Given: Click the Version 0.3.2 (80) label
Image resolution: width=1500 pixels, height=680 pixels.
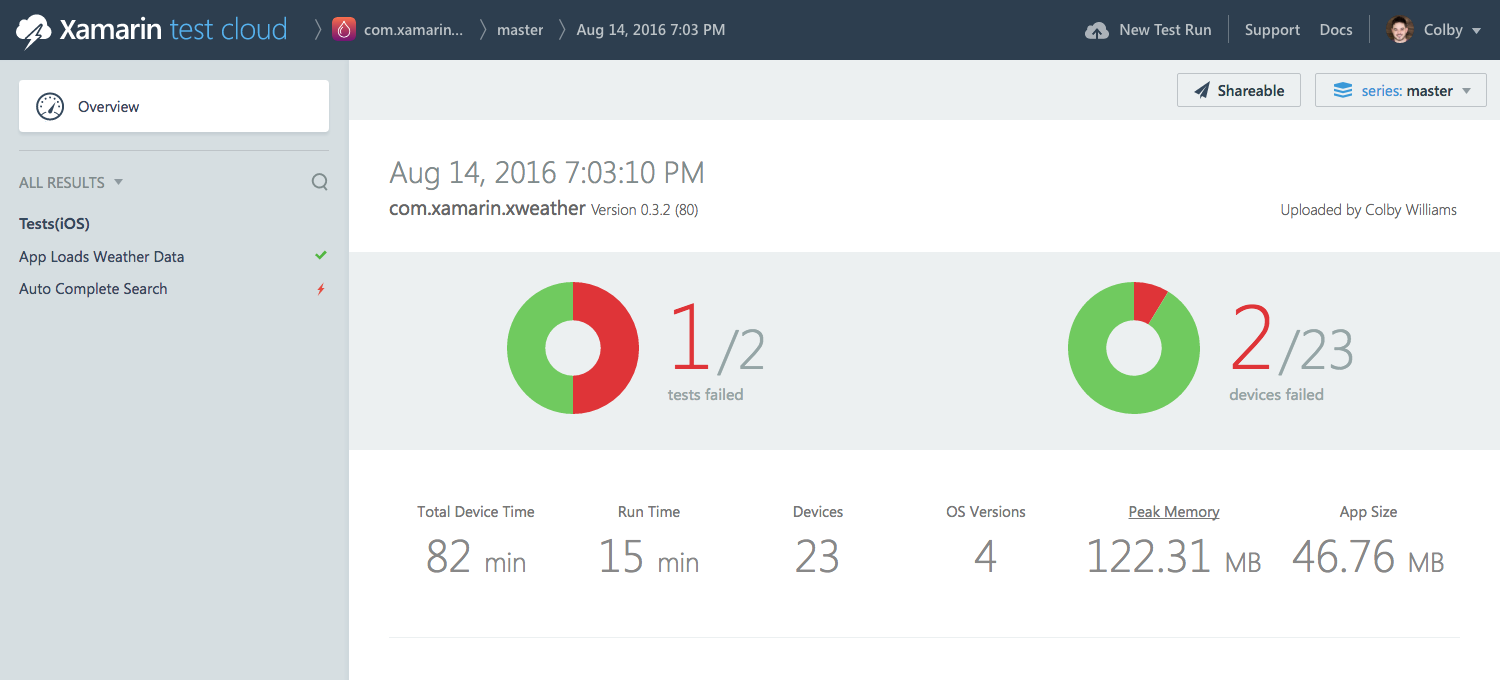Looking at the screenshot, I should [645, 210].
